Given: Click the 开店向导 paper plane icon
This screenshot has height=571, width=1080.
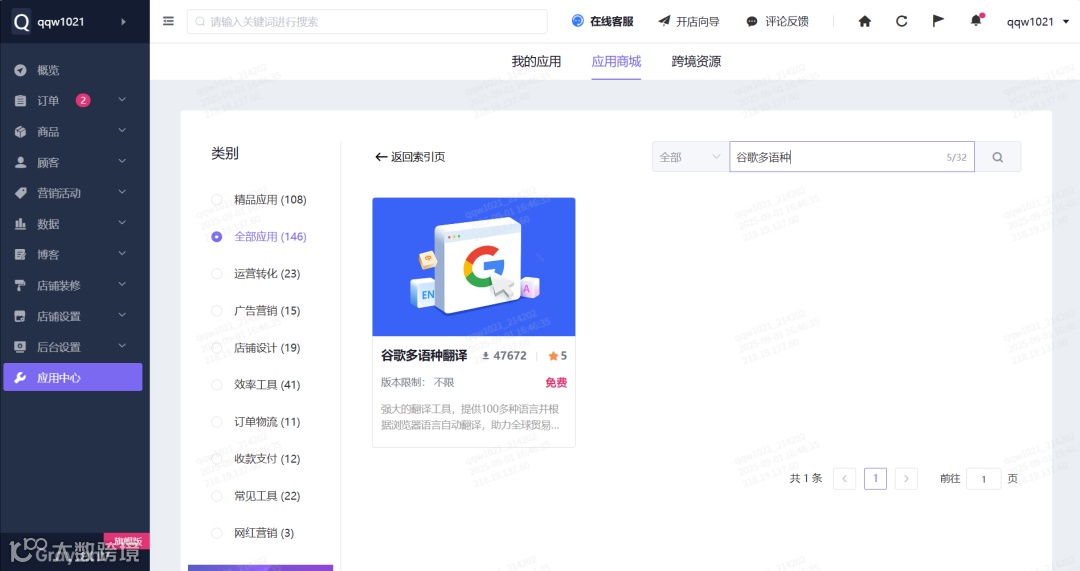Looking at the screenshot, I should [x=664, y=21].
